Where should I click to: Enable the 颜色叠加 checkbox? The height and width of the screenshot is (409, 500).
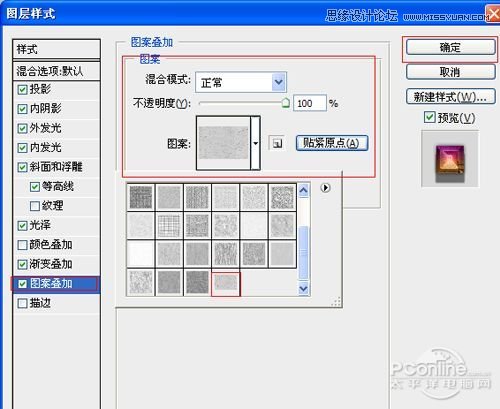[22, 245]
